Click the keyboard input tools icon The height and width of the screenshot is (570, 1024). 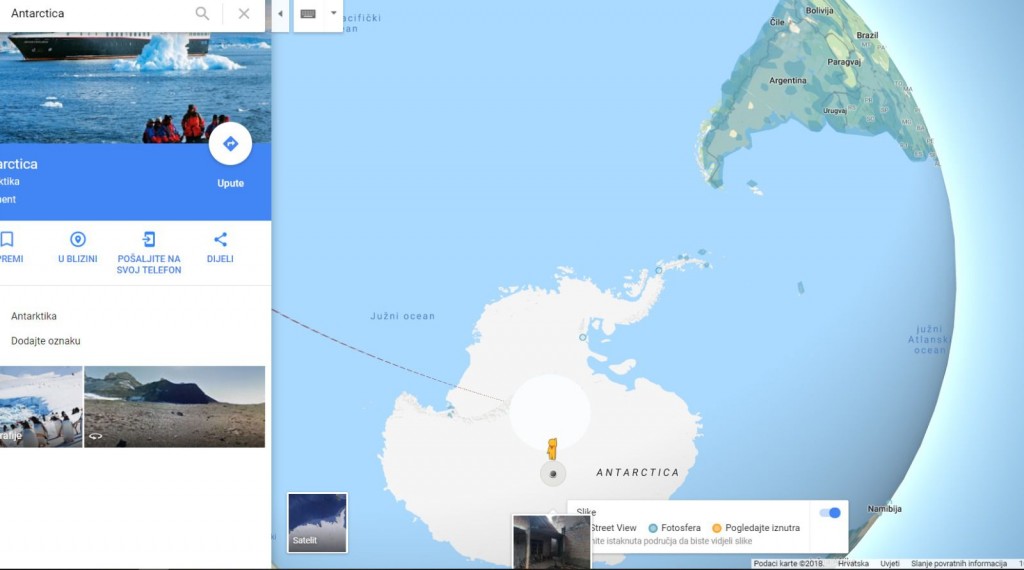pos(308,14)
